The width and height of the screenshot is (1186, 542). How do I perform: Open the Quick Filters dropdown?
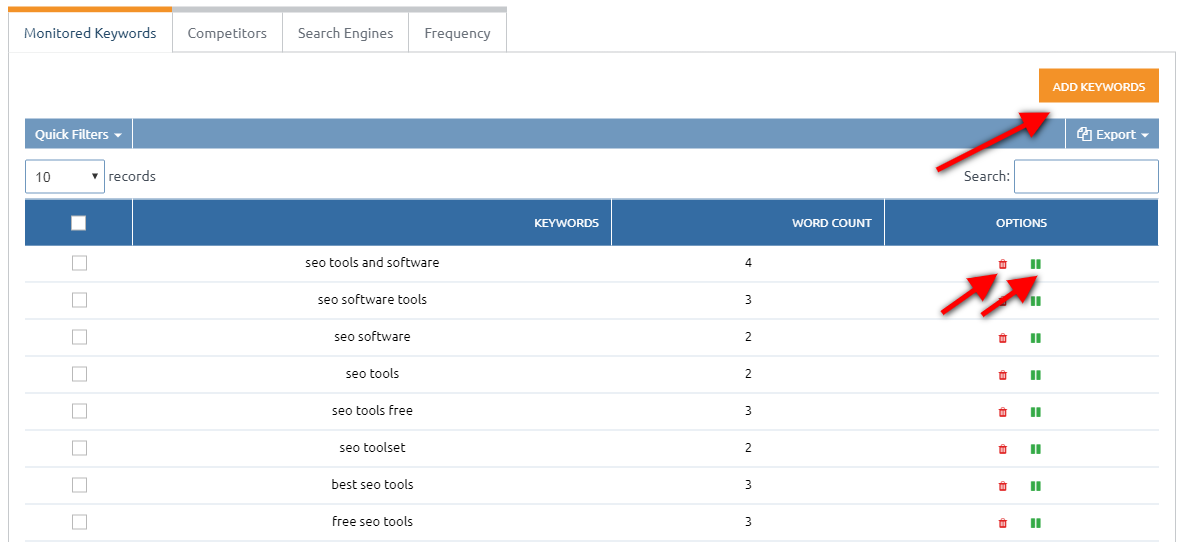tap(79, 135)
